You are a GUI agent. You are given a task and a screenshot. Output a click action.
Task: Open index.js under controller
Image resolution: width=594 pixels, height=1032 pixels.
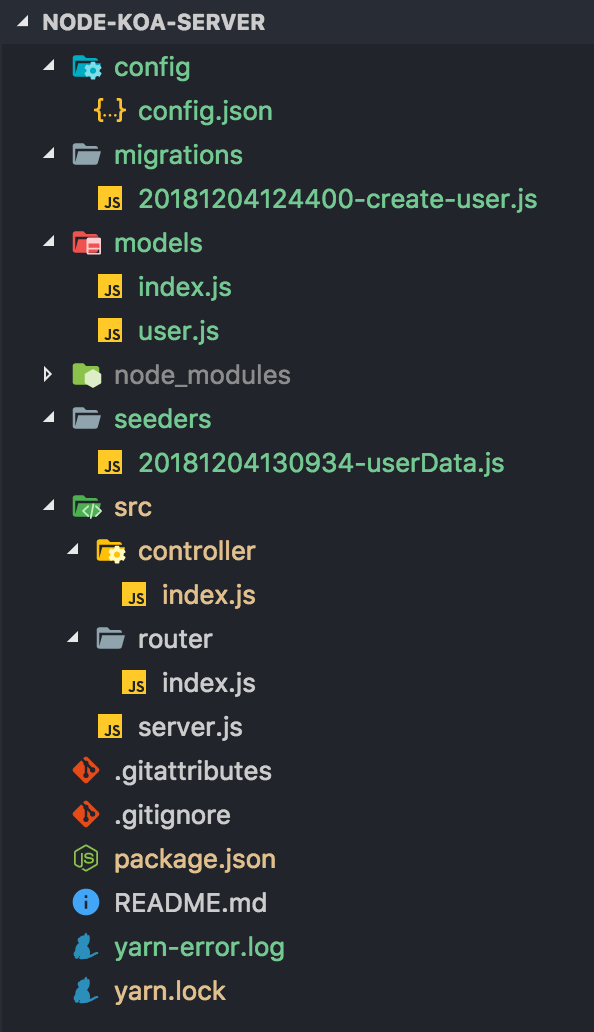[x=209, y=595]
